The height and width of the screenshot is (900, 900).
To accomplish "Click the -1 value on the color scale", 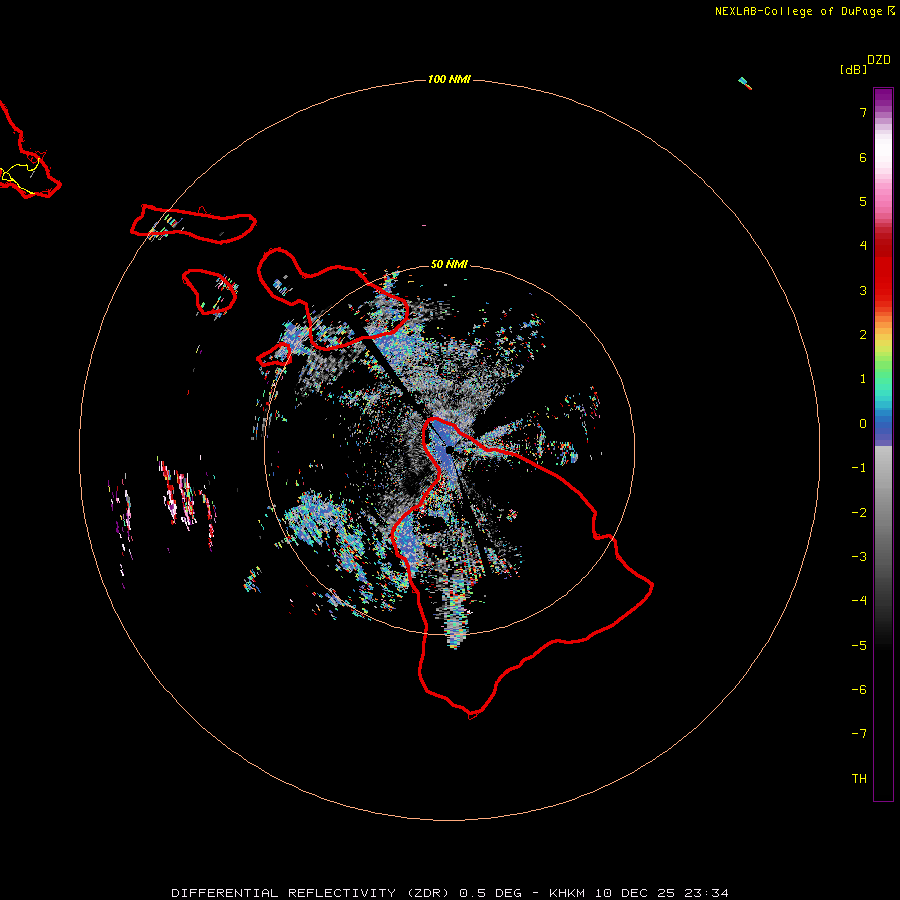I will click(859, 468).
